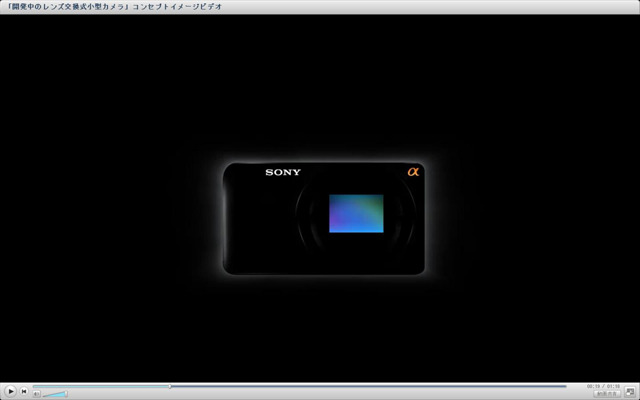The width and height of the screenshot is (640, 400).
Task: Click the SONY logo in the video
Action: pos(283,172)
